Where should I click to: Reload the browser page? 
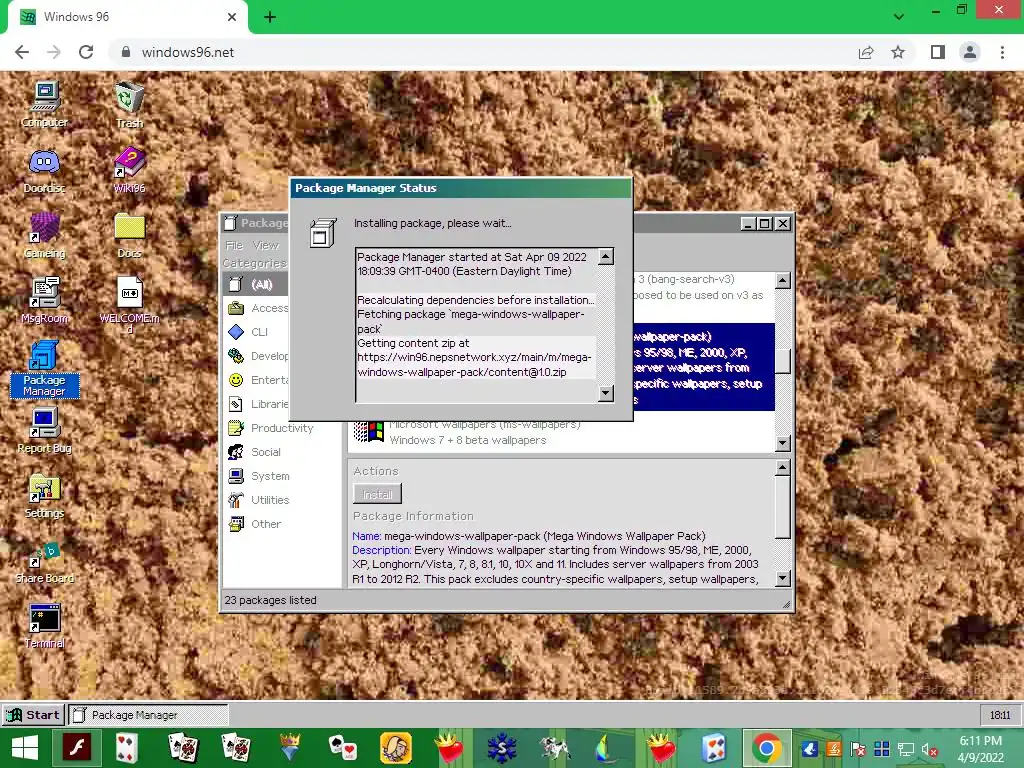(x=86, y=52)
